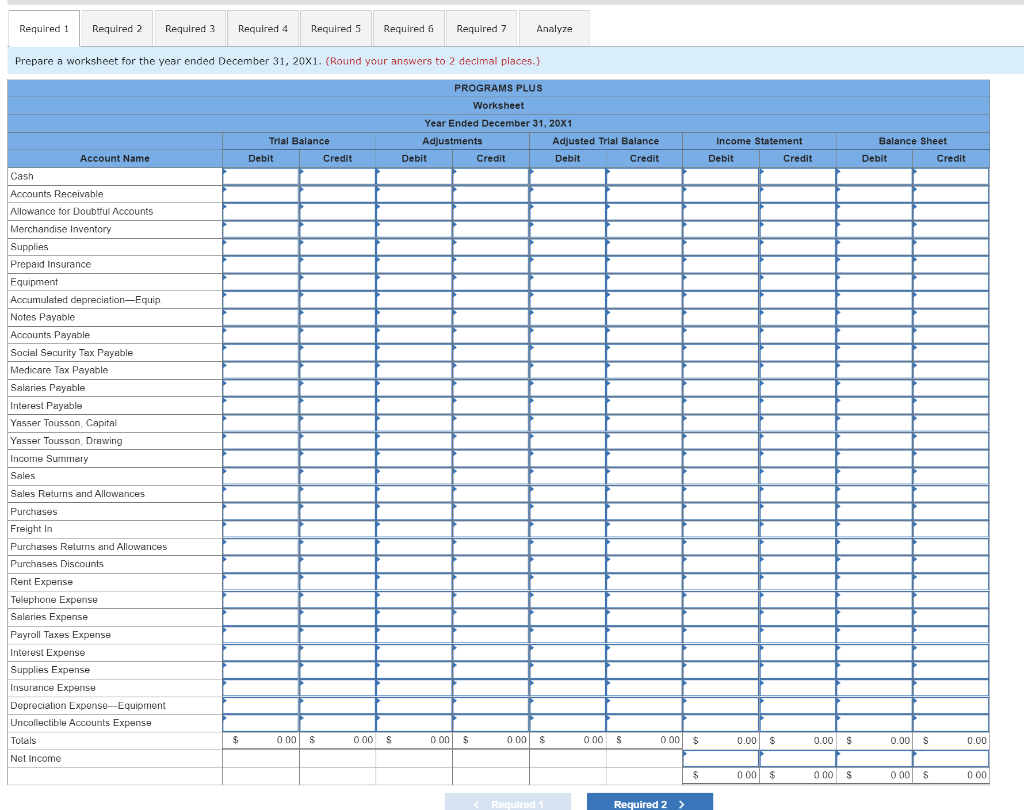
Task: Click the Totals row label
Action: click(x=24, y=741)
